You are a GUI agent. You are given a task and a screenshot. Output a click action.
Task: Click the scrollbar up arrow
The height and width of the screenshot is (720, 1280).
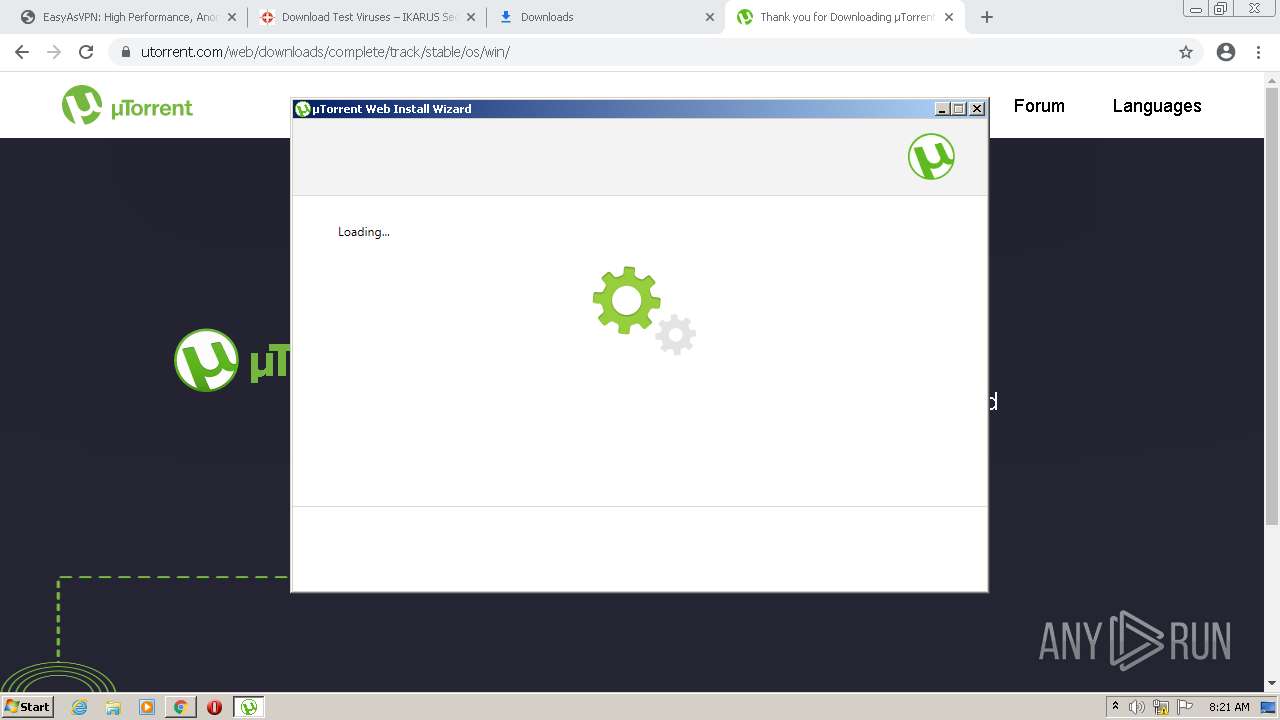click(1272, 79)
